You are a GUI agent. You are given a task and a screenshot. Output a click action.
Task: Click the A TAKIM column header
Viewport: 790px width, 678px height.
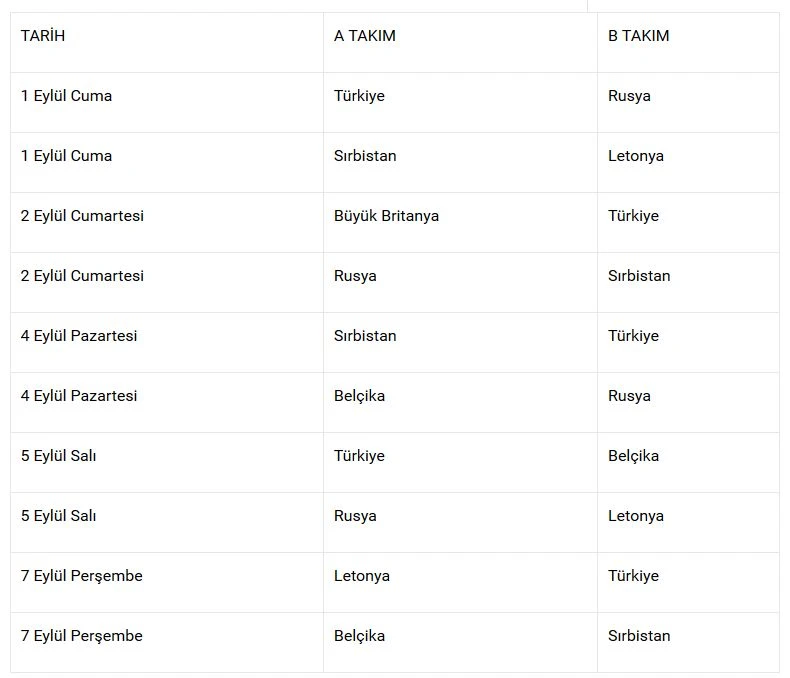click(365, 36)
